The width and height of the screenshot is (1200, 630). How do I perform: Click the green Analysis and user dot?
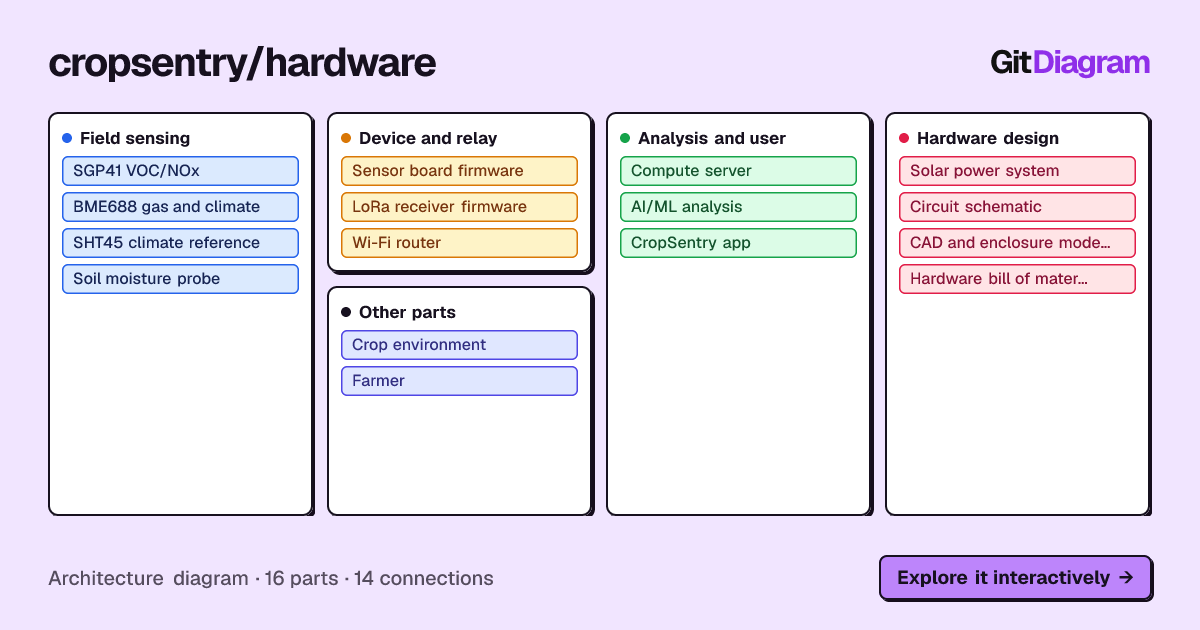625,138
